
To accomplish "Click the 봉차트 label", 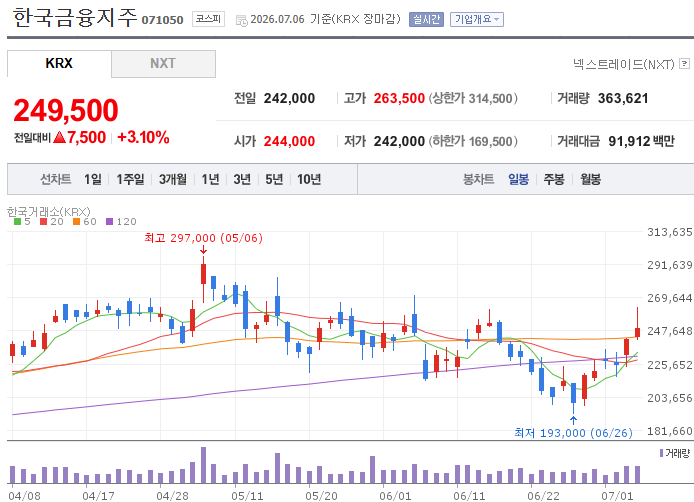I will click(478, 179).
